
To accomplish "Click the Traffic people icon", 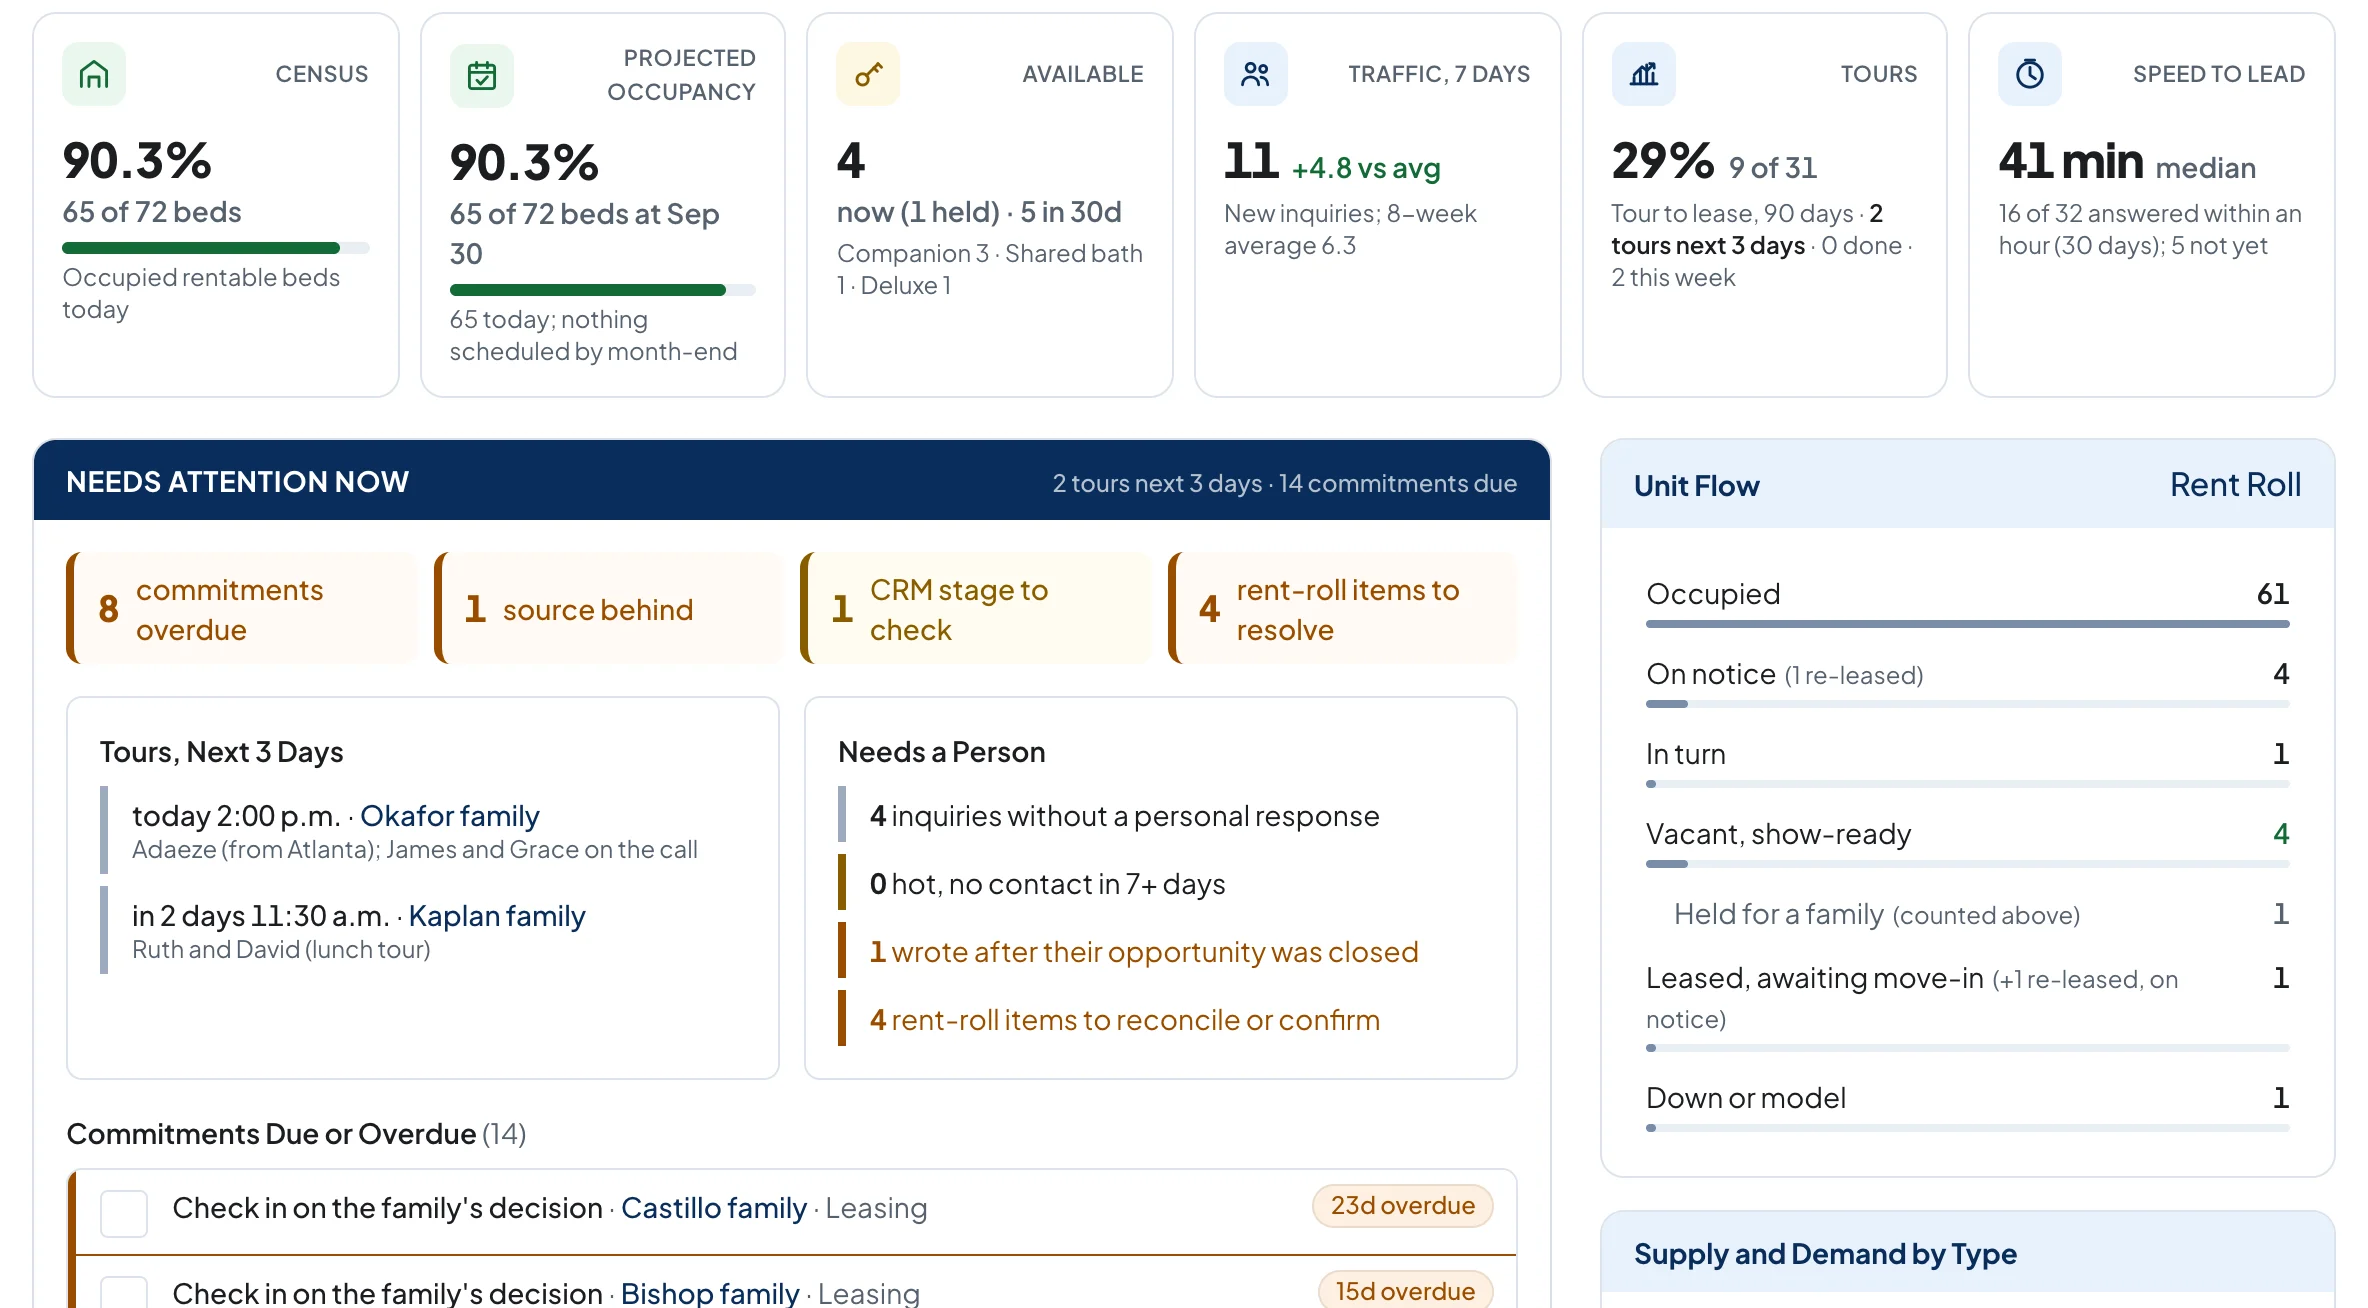I will click(x=1256, y=74).
